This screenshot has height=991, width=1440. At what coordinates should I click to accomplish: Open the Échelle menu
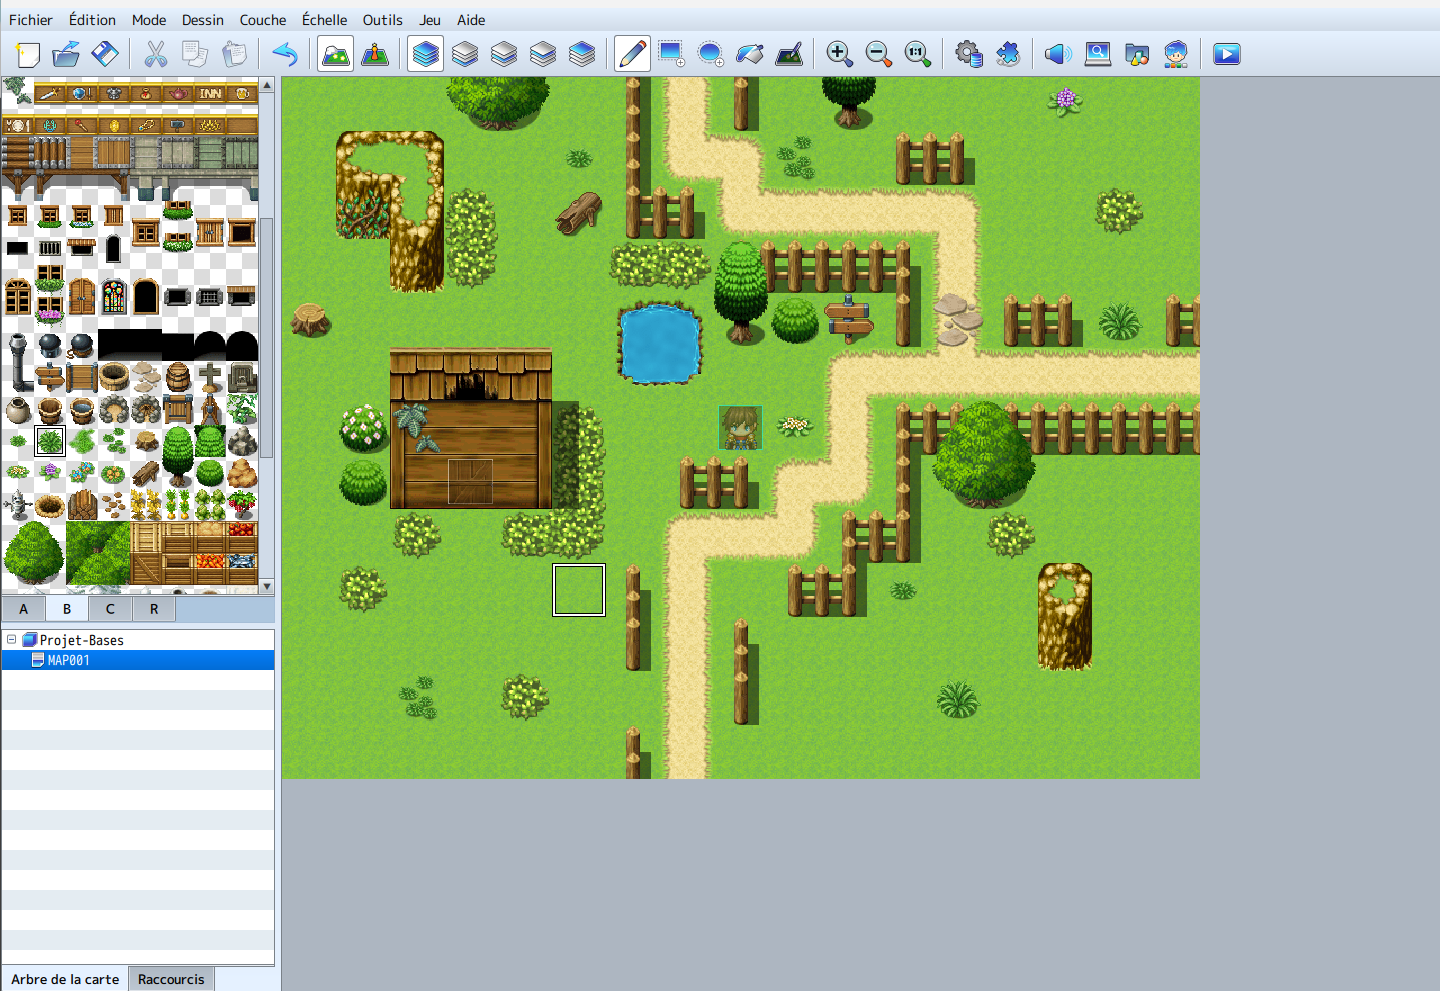[324, 20]
